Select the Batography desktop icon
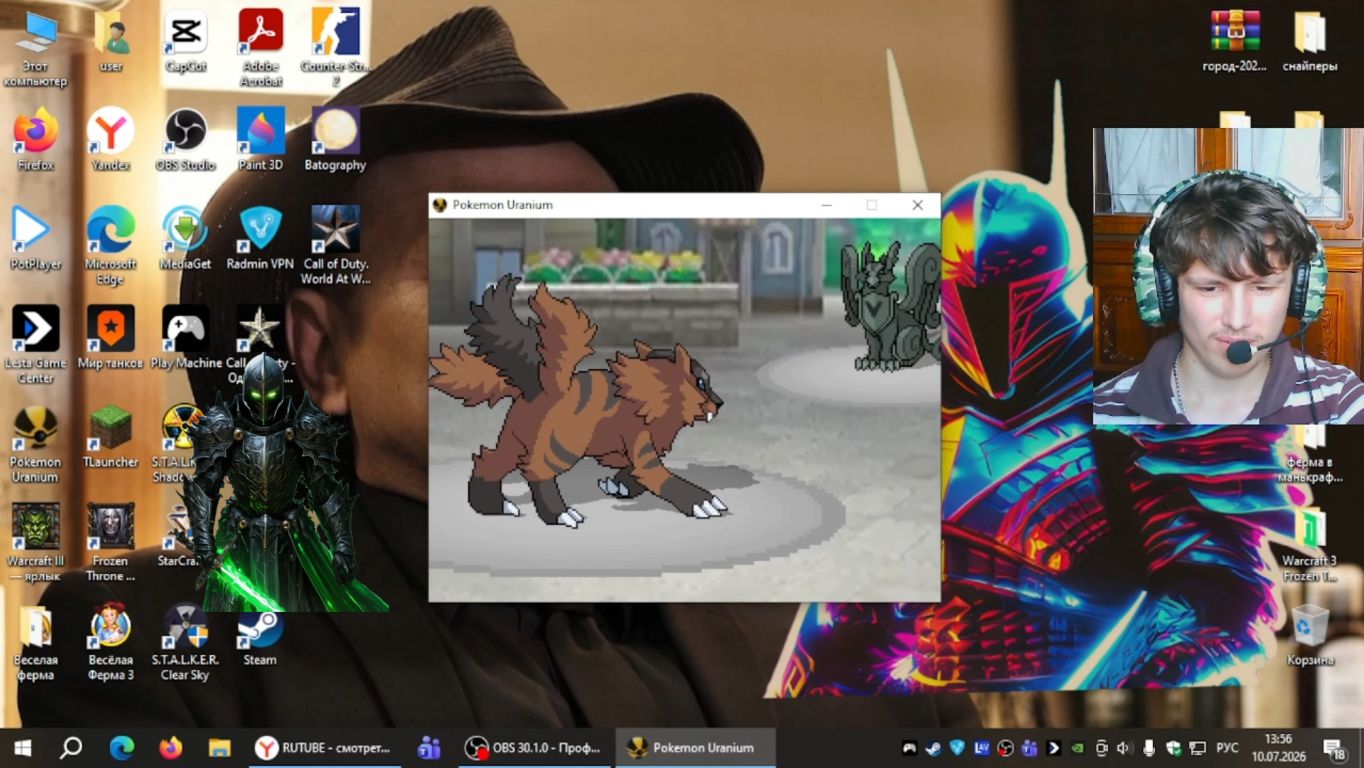The height and width of the screenshot is (768, 1364). click(335, 139)
